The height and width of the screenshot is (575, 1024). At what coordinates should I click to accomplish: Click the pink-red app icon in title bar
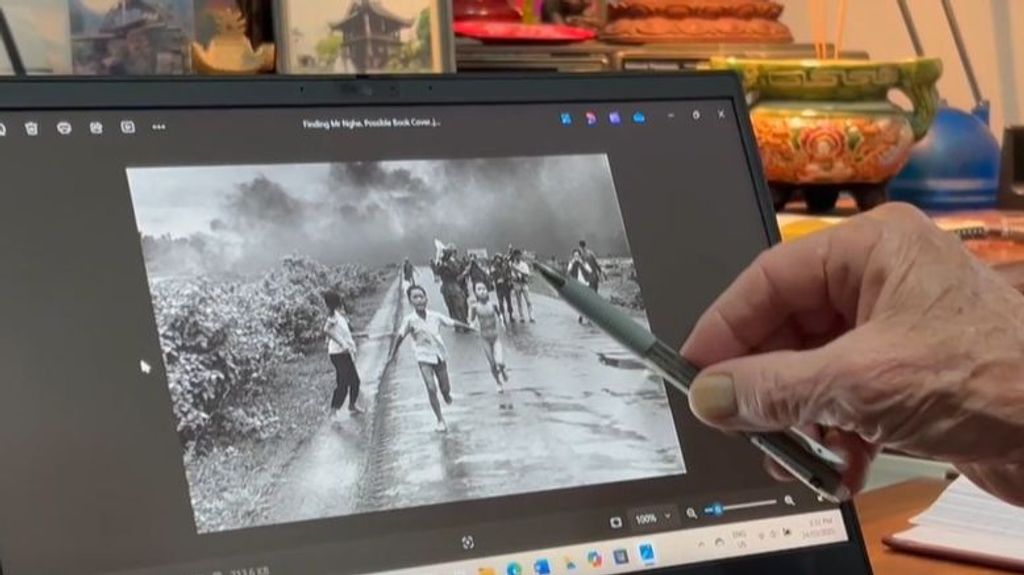tap(590, 118)
